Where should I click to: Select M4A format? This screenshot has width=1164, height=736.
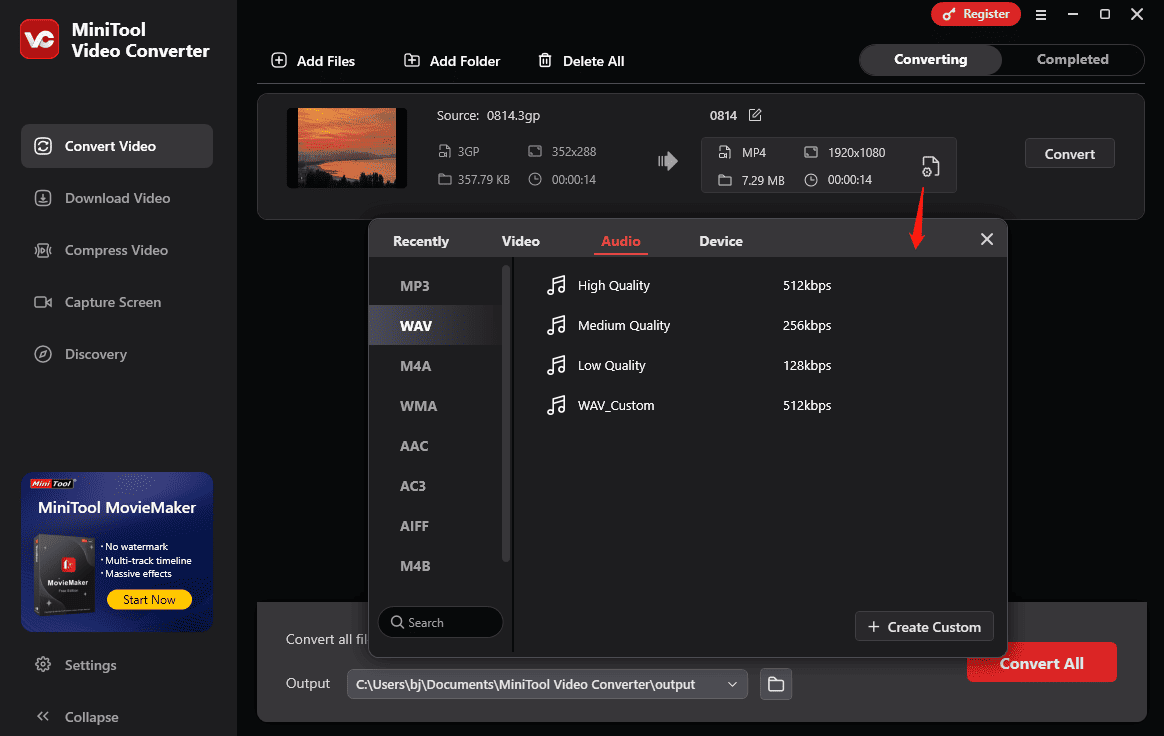point(435,365)
